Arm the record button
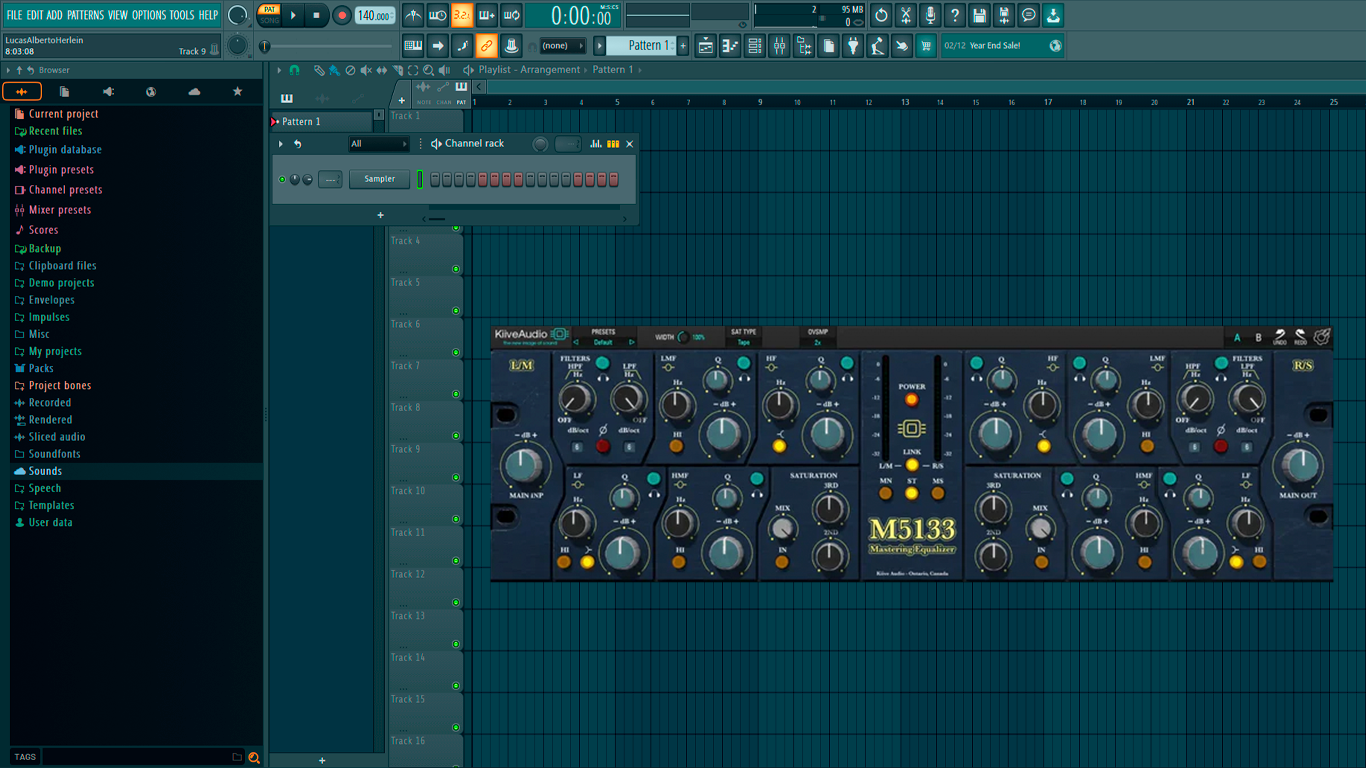Image resolution: width=1366 pixels, height=768 pixels. 342,15
